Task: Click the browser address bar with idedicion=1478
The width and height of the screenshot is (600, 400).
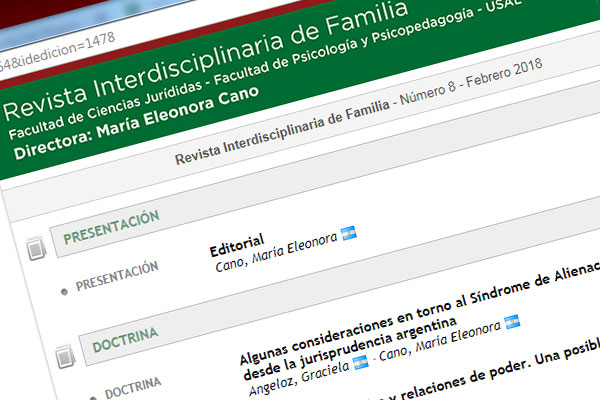Action: [57, 54]
